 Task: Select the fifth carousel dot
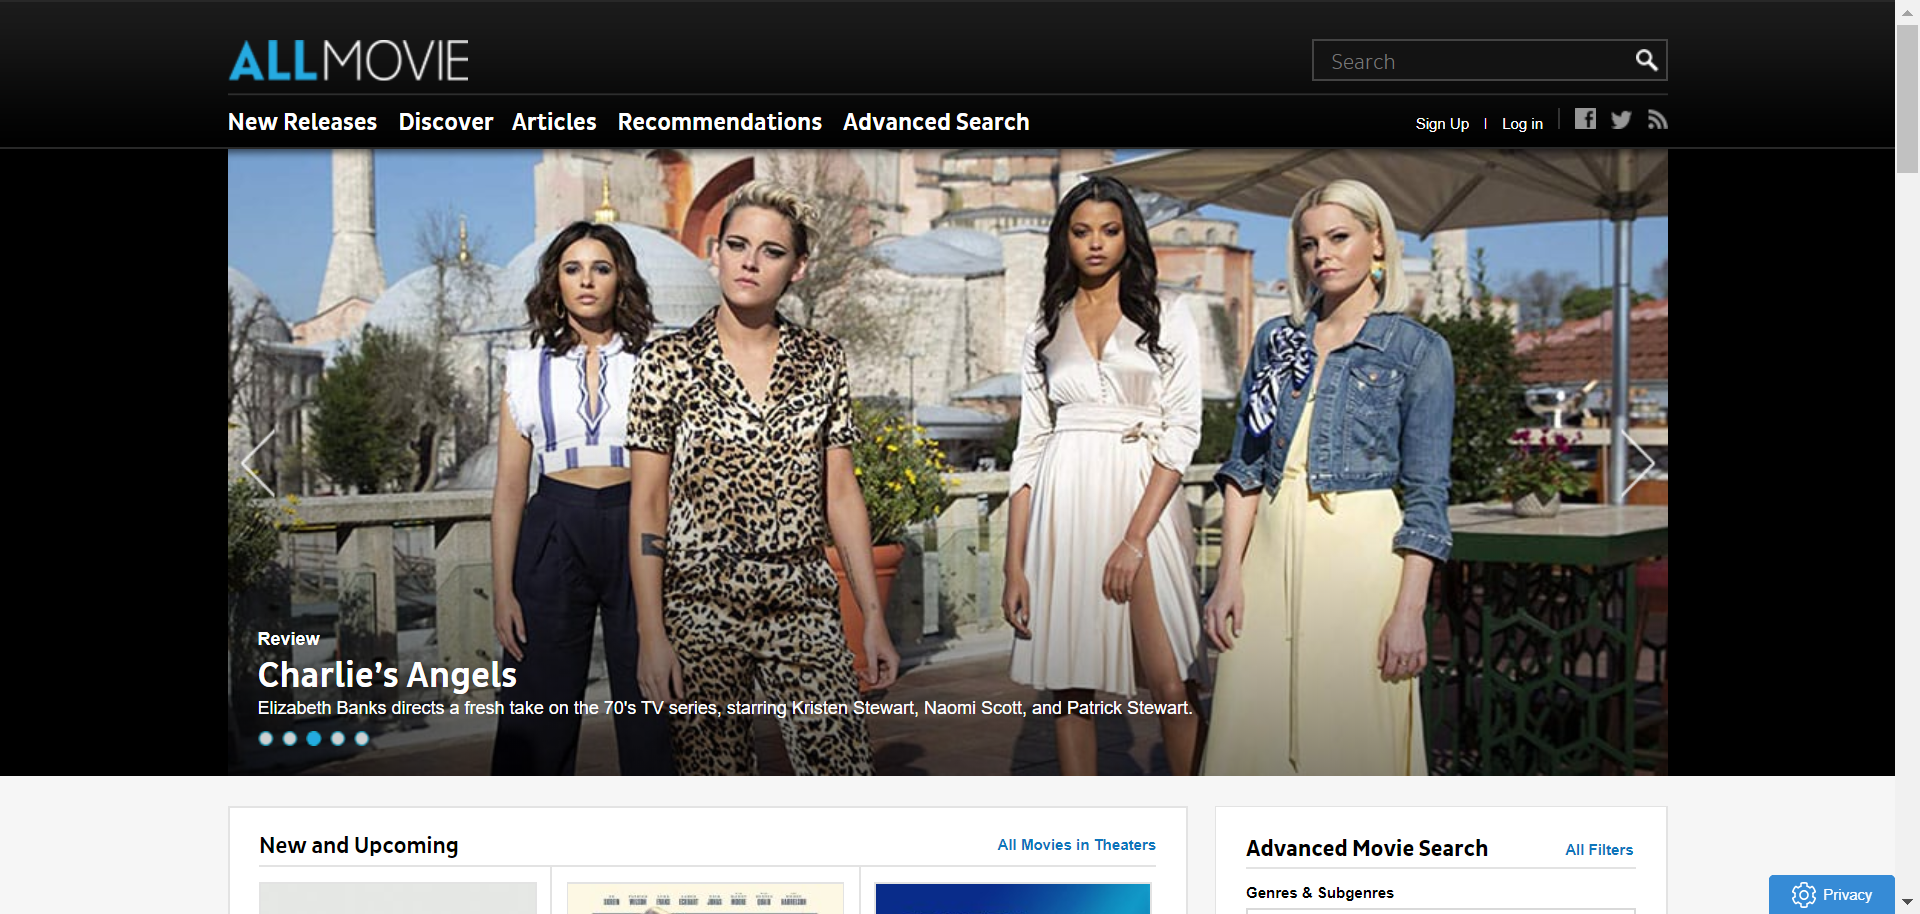click(x=362, y=739)
